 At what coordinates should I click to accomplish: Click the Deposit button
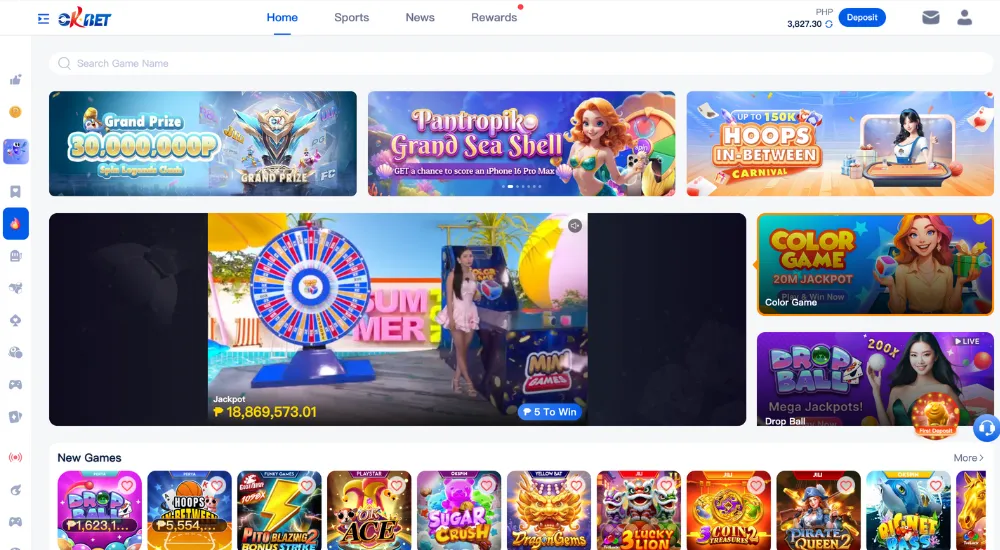click(862, 18)
